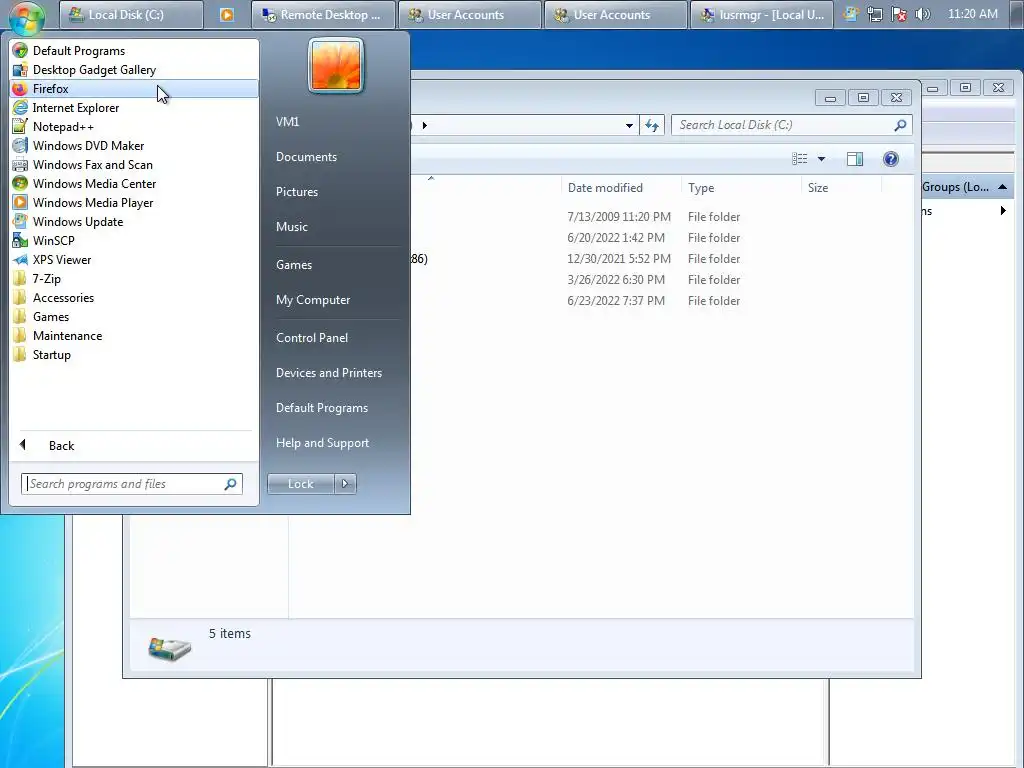Open Devices and Printers

[328, 373]
